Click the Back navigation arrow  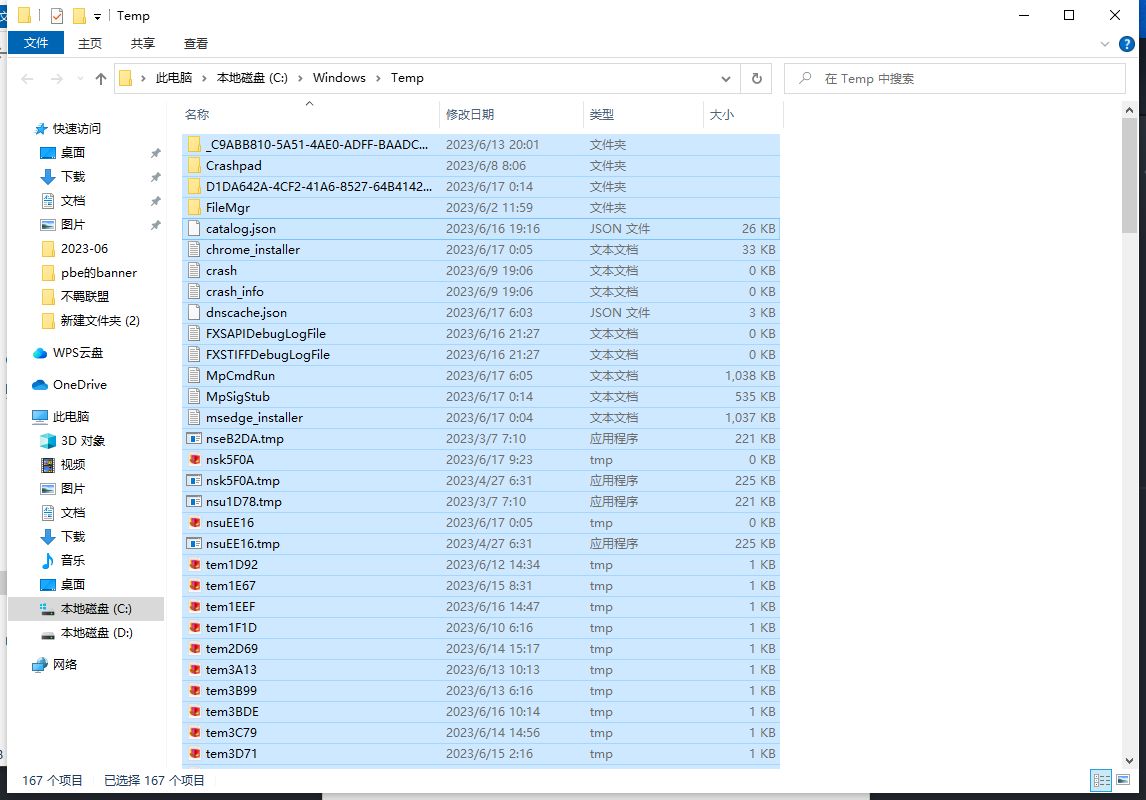pos(27,78)
